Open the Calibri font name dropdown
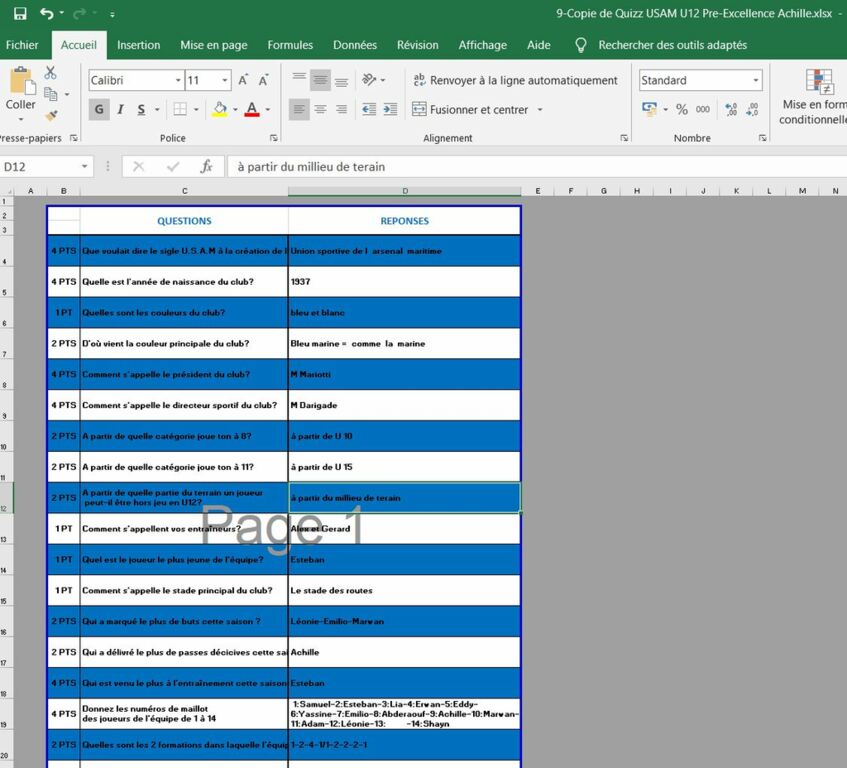 pyautogui.click(x=178, y=80)
